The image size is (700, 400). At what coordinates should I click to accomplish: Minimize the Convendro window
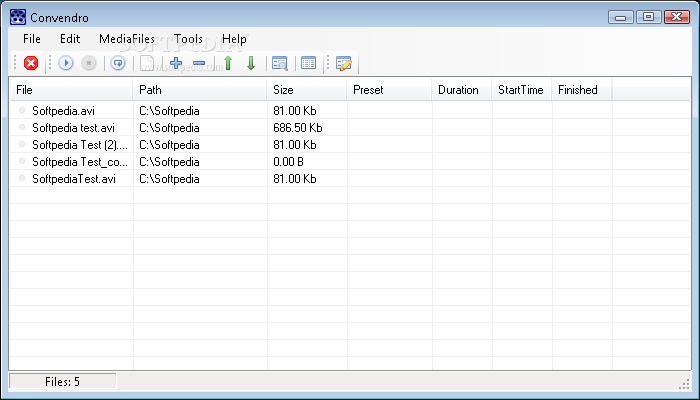pyautogui.click(x=621, y=17)
